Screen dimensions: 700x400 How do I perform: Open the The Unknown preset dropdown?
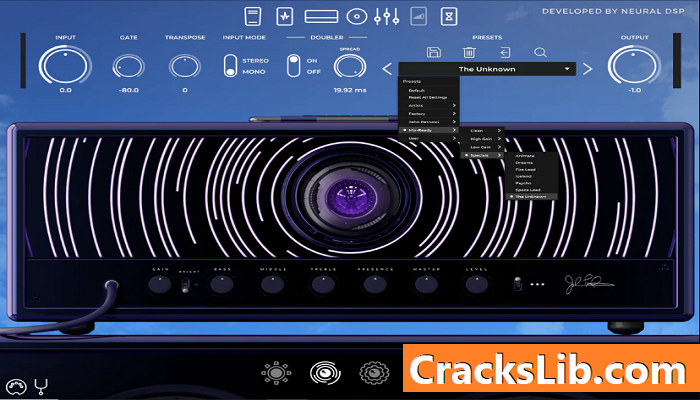(x=487, y=69)
